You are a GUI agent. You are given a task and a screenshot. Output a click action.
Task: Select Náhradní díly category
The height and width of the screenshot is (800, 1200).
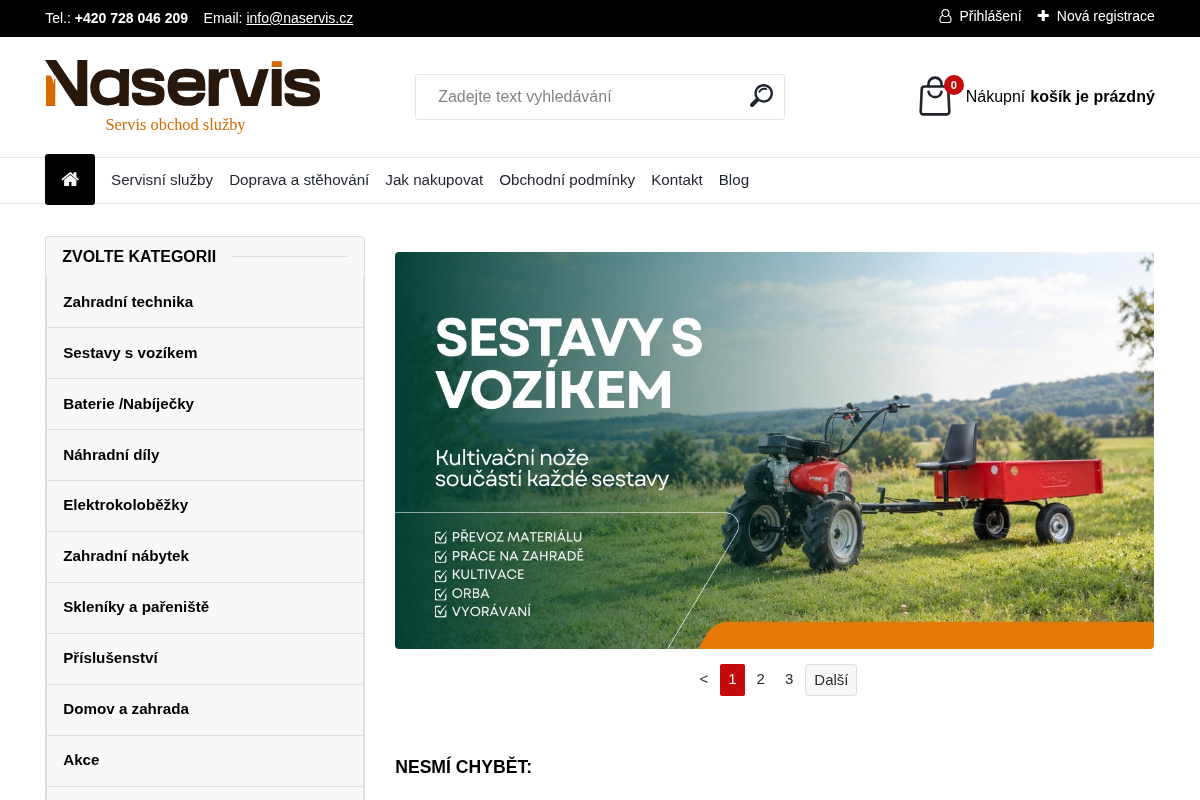point(205,455)
